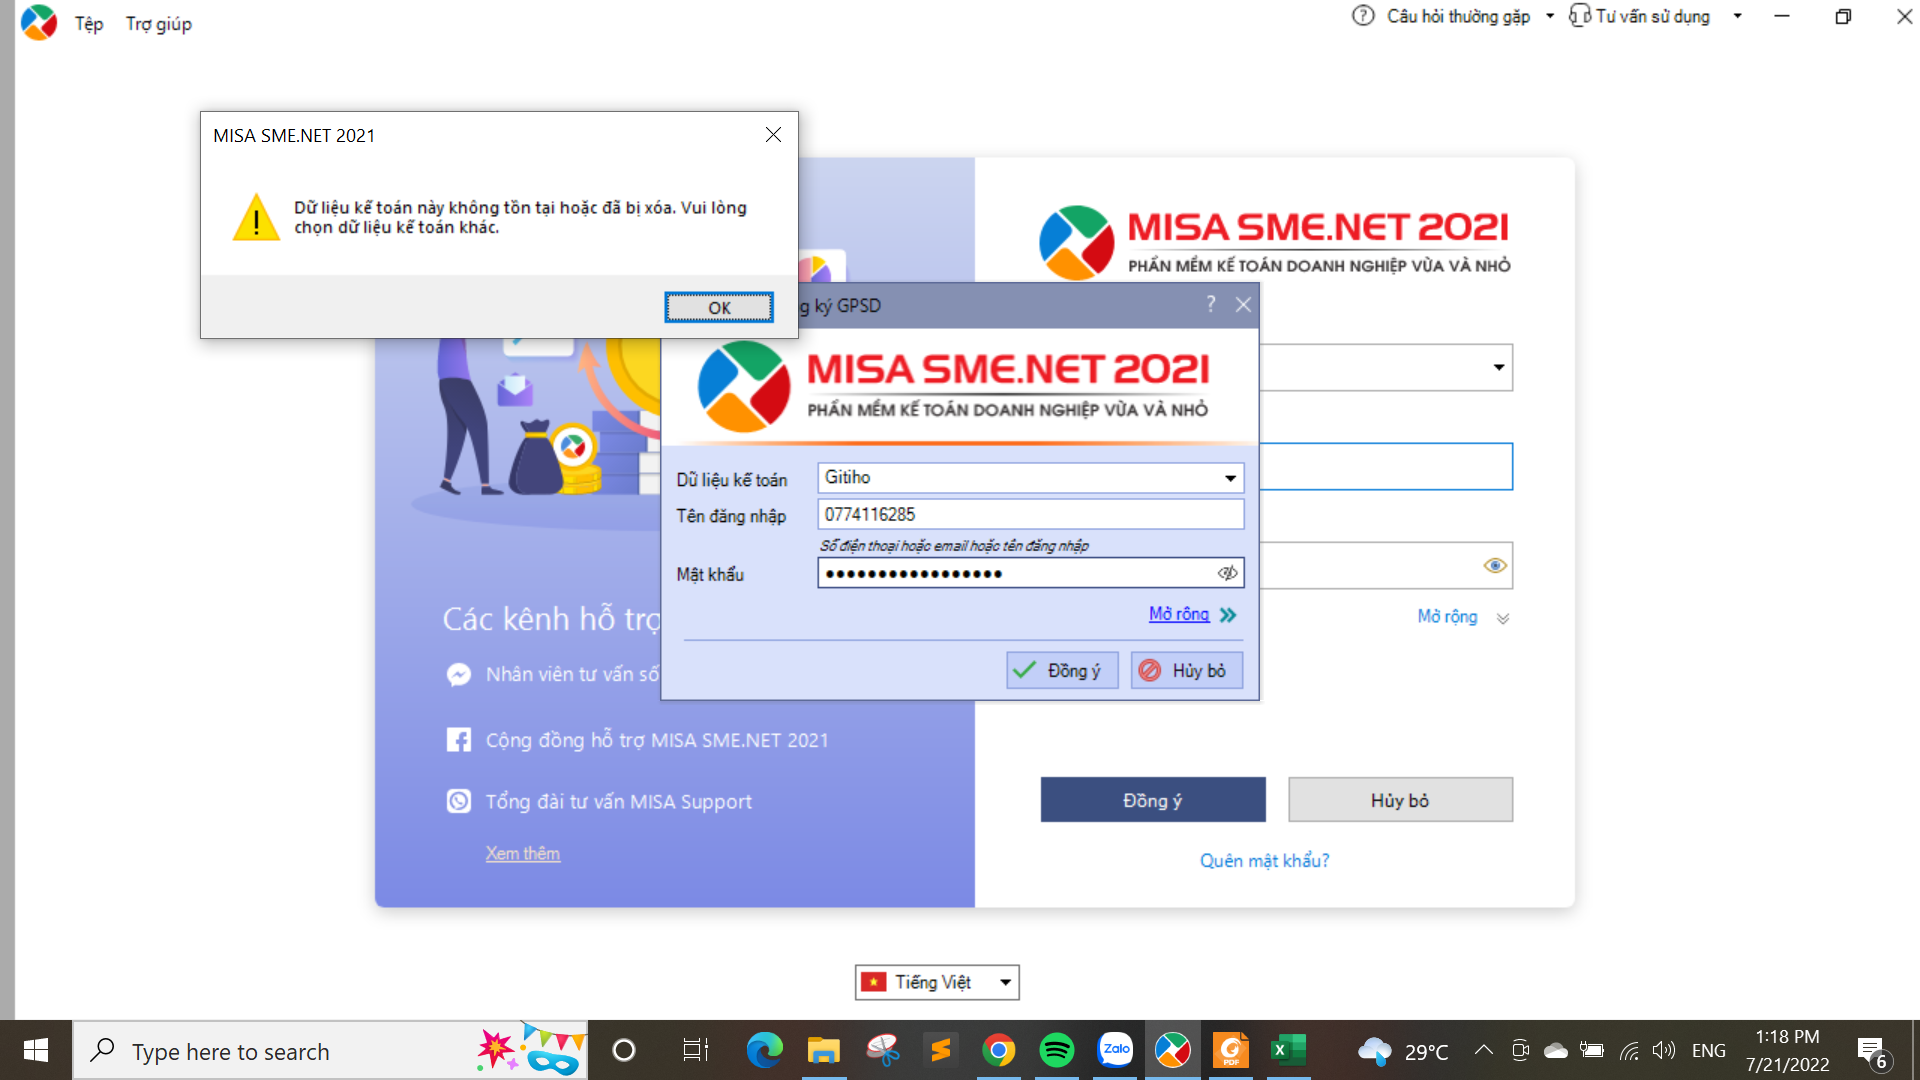The image size is (1920, 1080).
Task: Click the taskbar search box
Action: (330, 1050)
